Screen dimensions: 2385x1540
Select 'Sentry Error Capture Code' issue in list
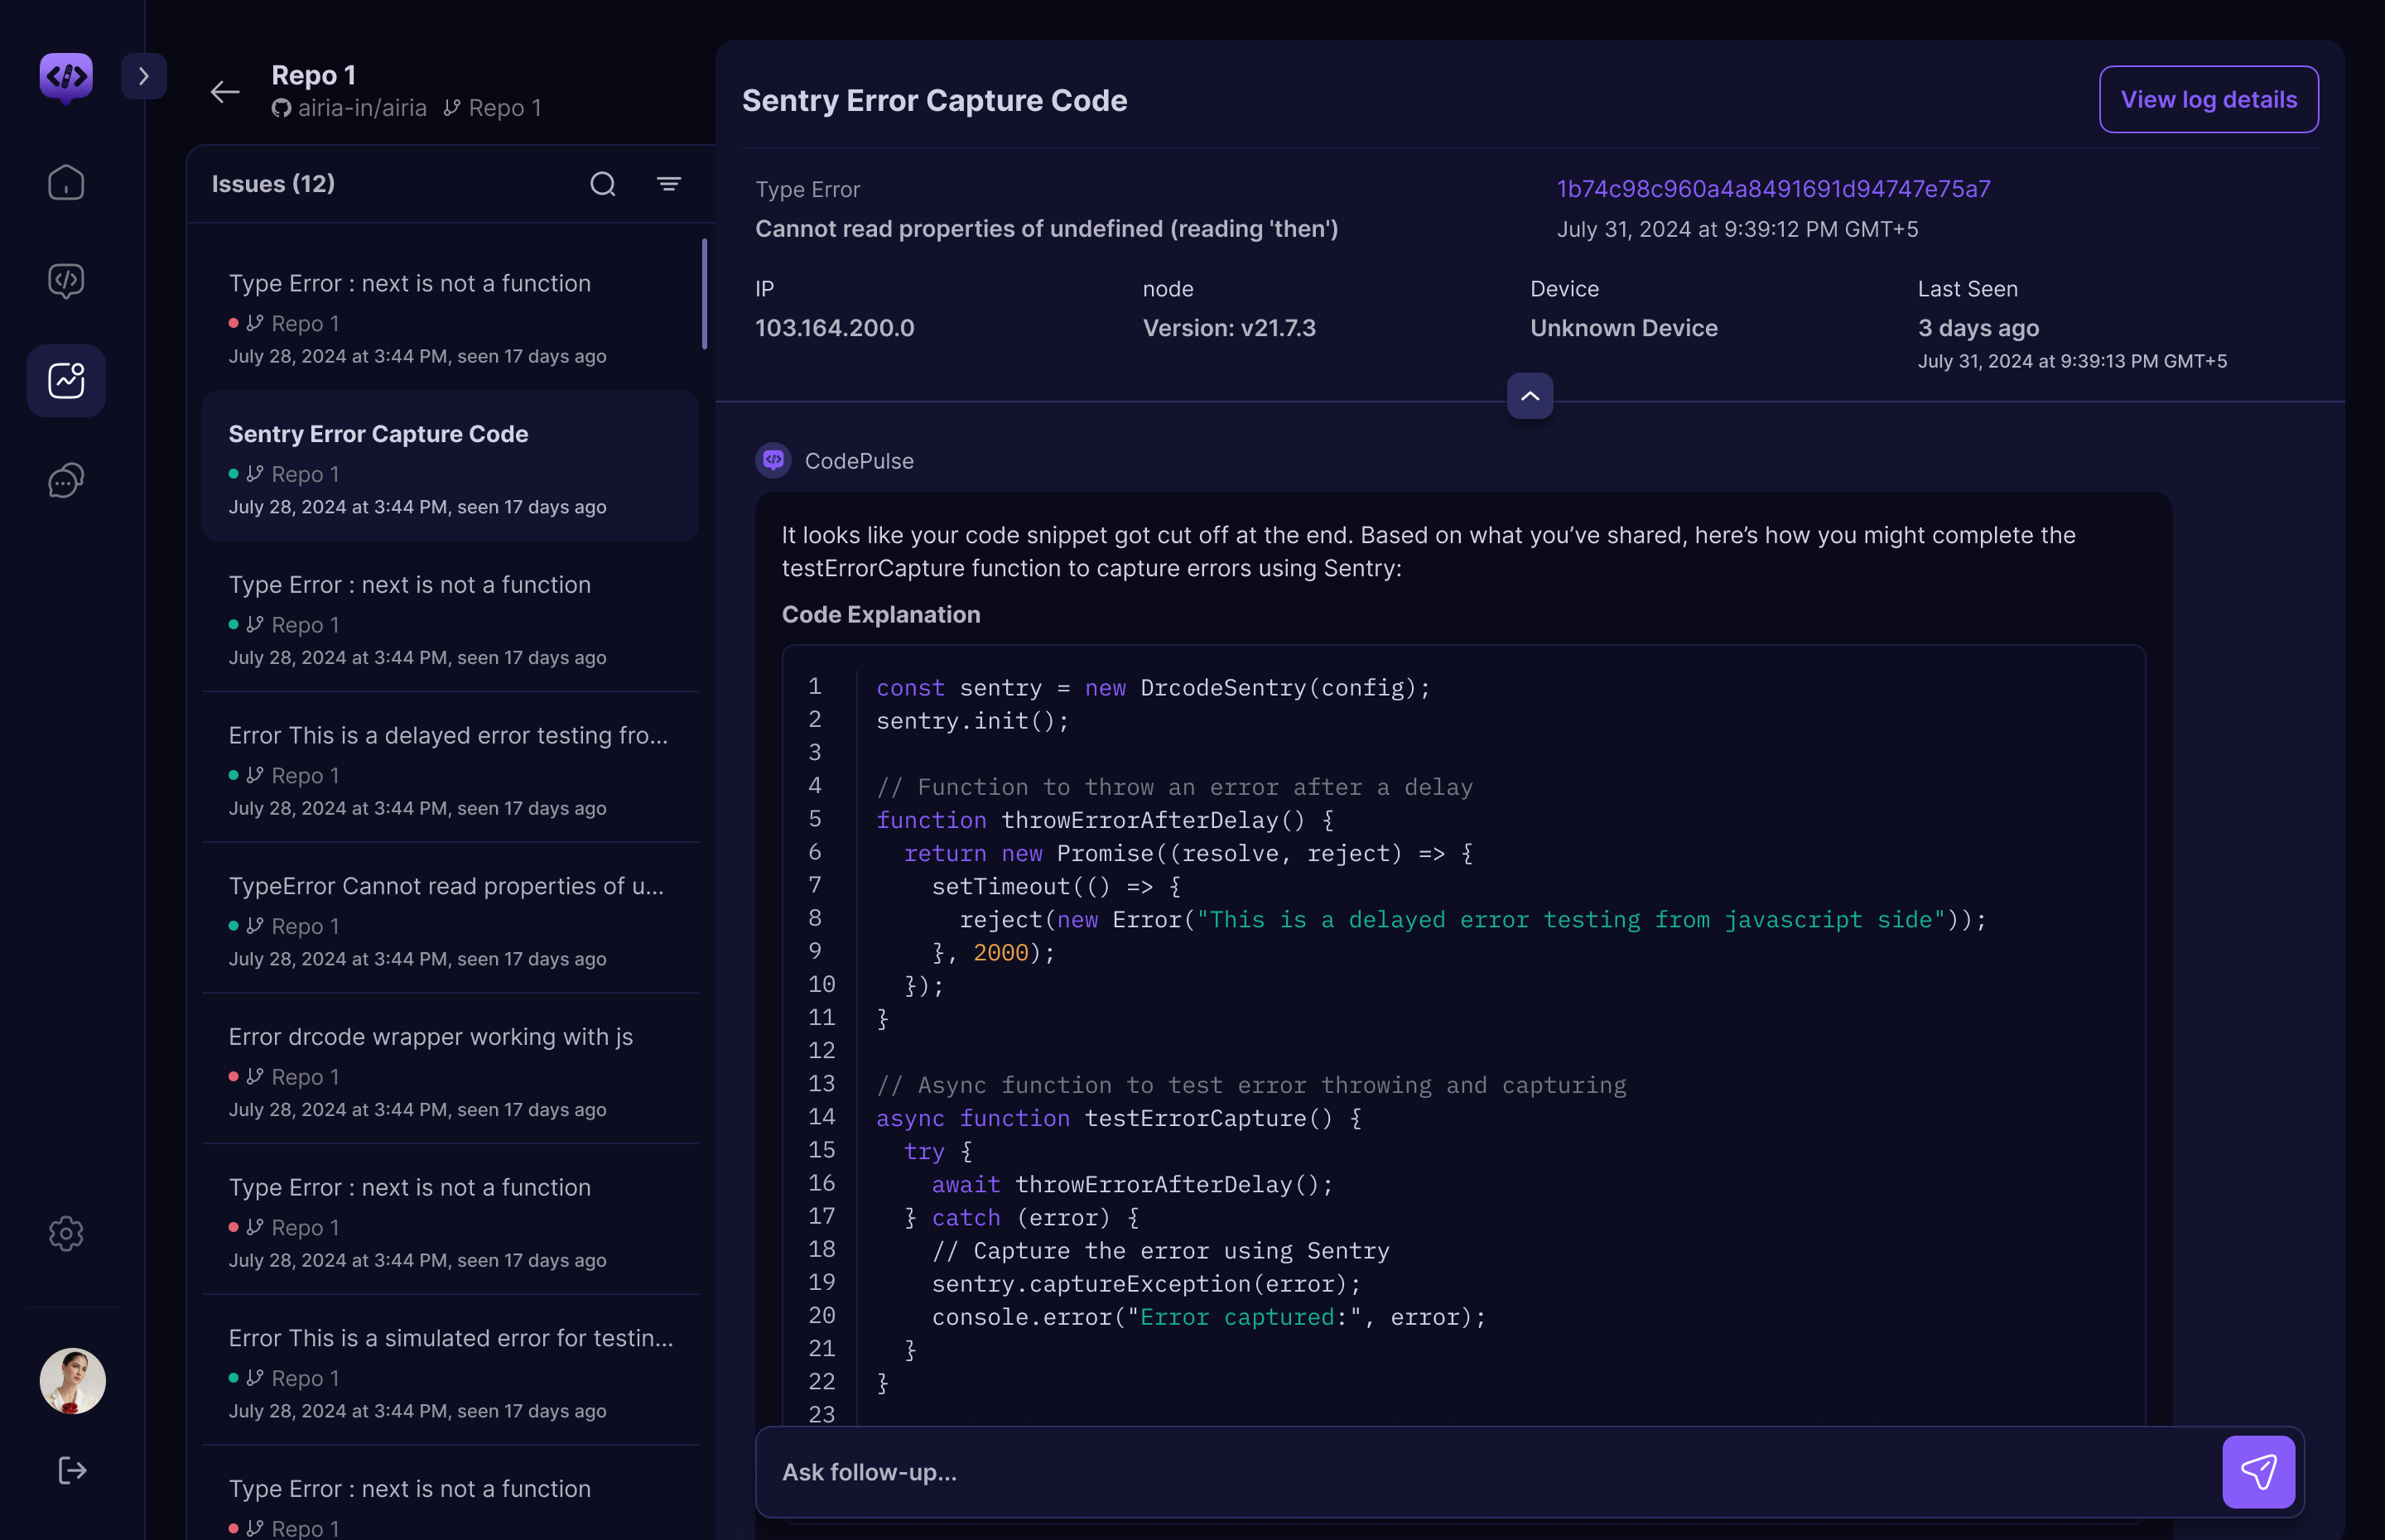point(450,467)
